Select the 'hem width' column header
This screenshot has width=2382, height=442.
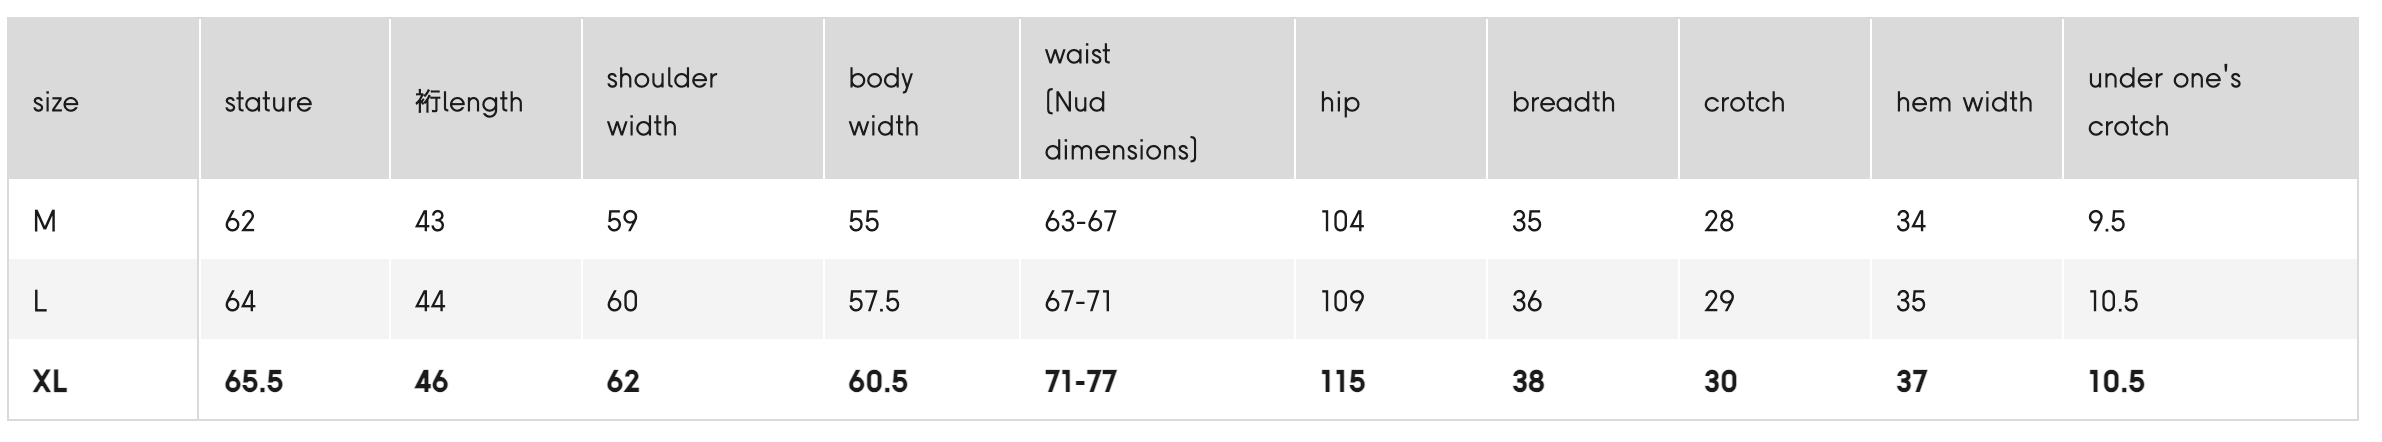click(x=1964, y=102)
